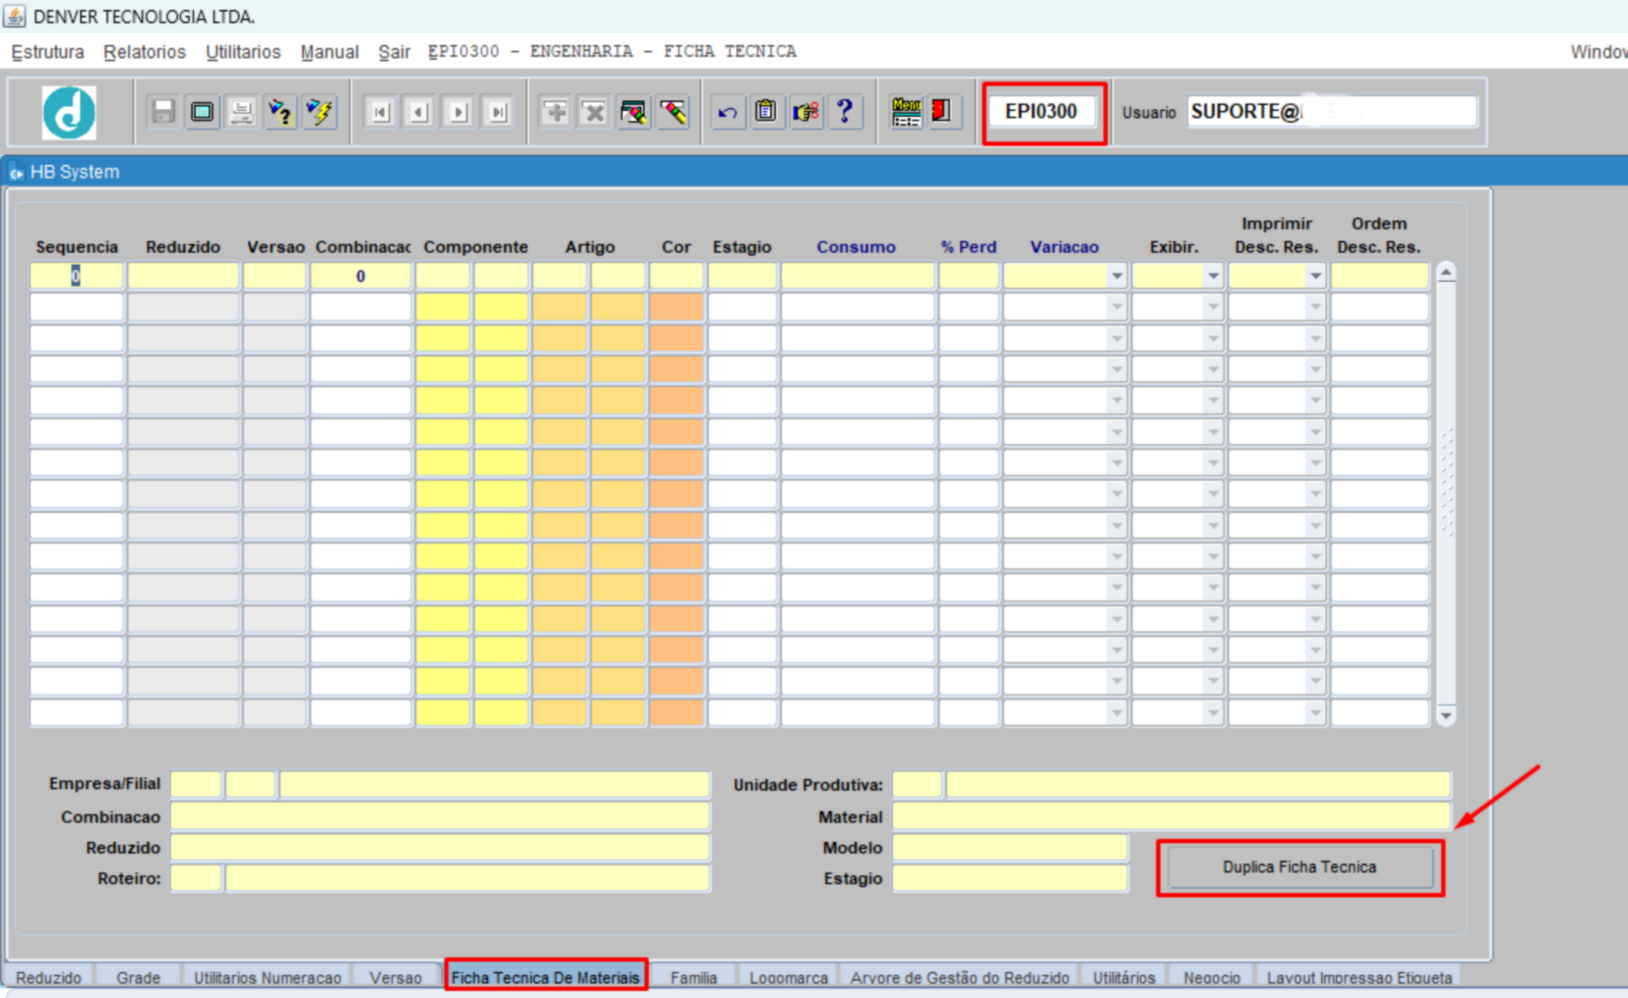Open the Layout Impressao Etiqueta tab
This screenshot has width=1628, height=998.
pos(1359,977)
